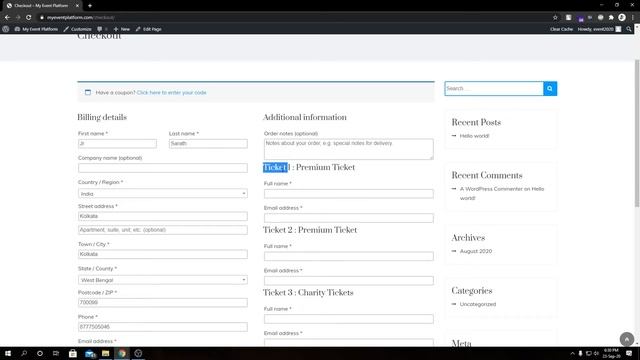Open Customize in the admin bar

coord(78,29)
